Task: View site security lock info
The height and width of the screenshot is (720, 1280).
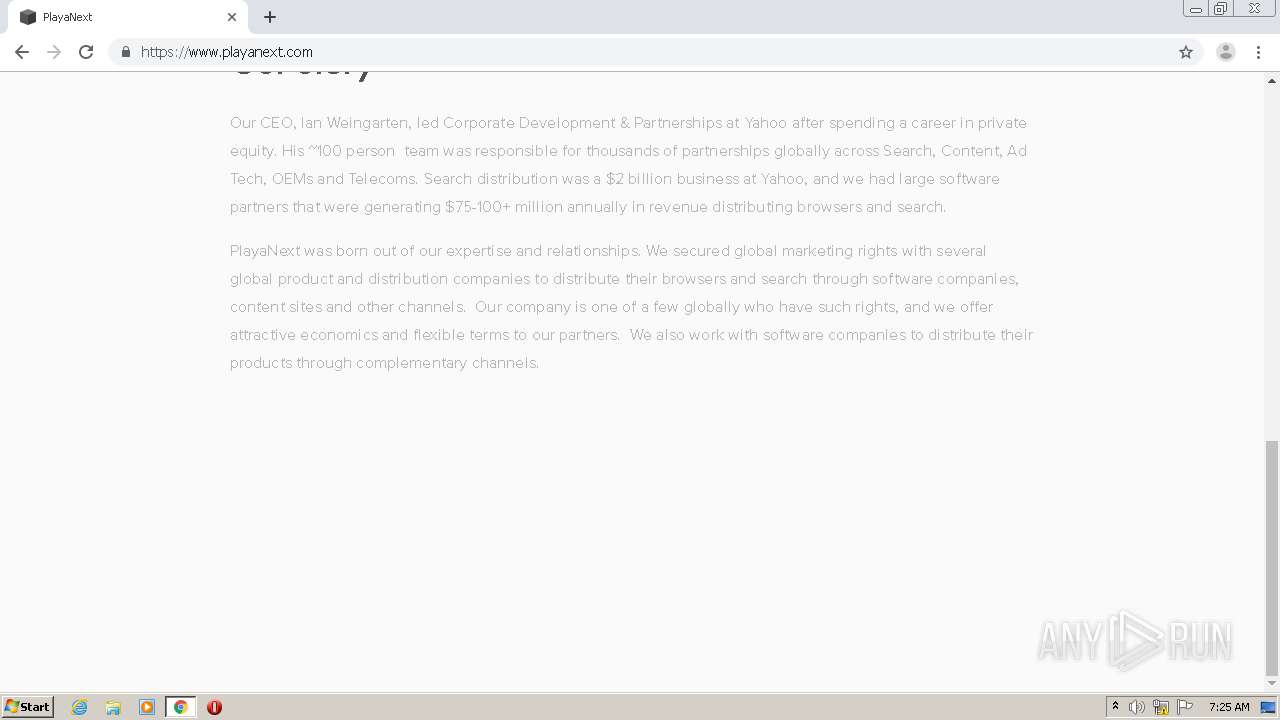Action: click(126, 52)
